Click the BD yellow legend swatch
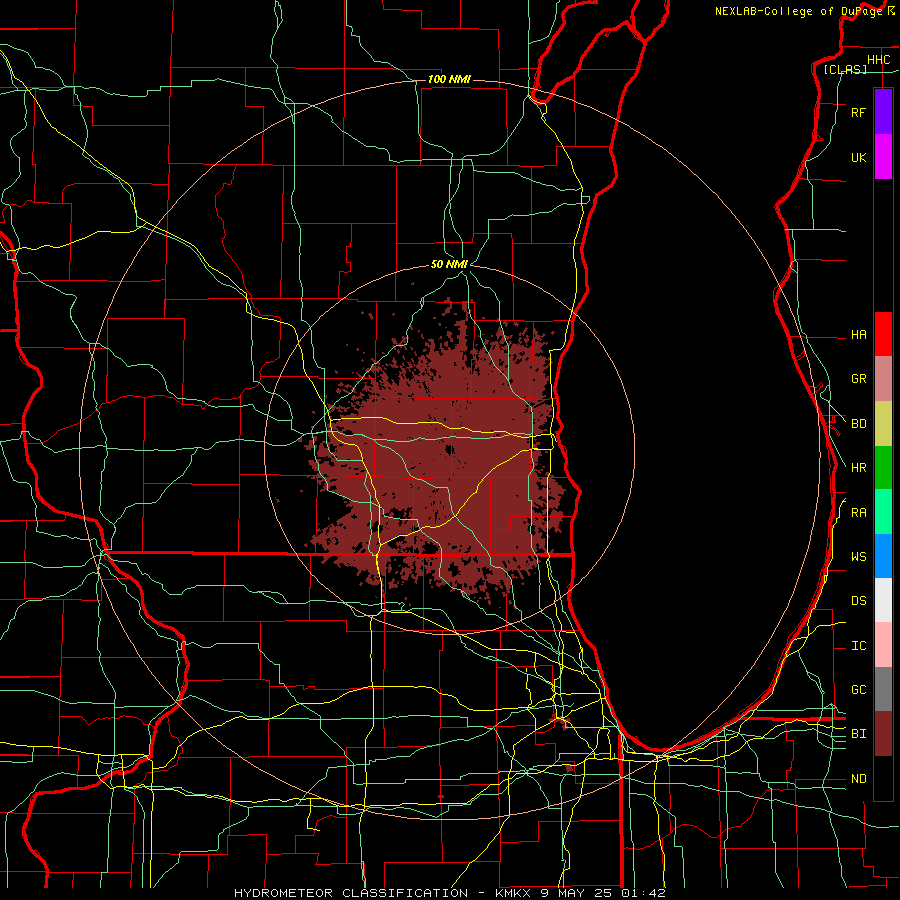 pos(883,424)
